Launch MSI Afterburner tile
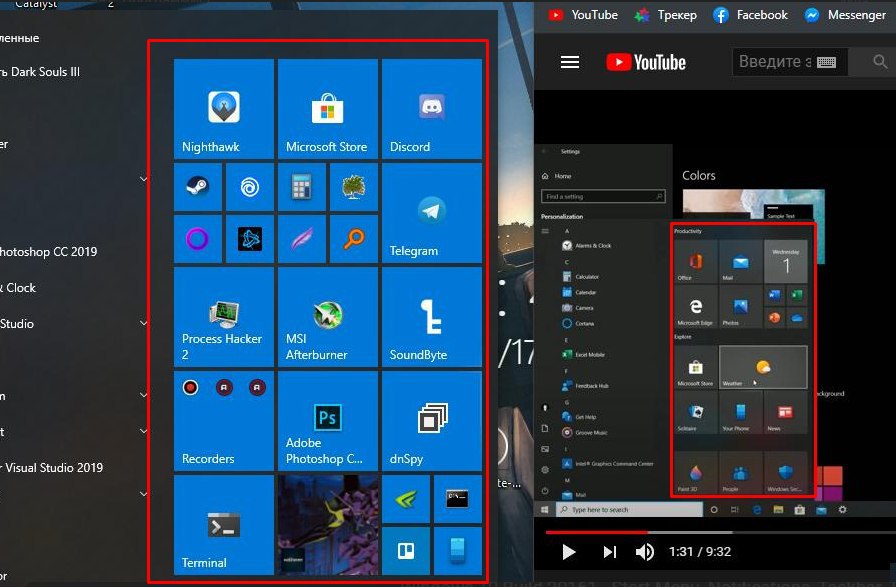The image size is (896, 587). click(x=327, y=317)
